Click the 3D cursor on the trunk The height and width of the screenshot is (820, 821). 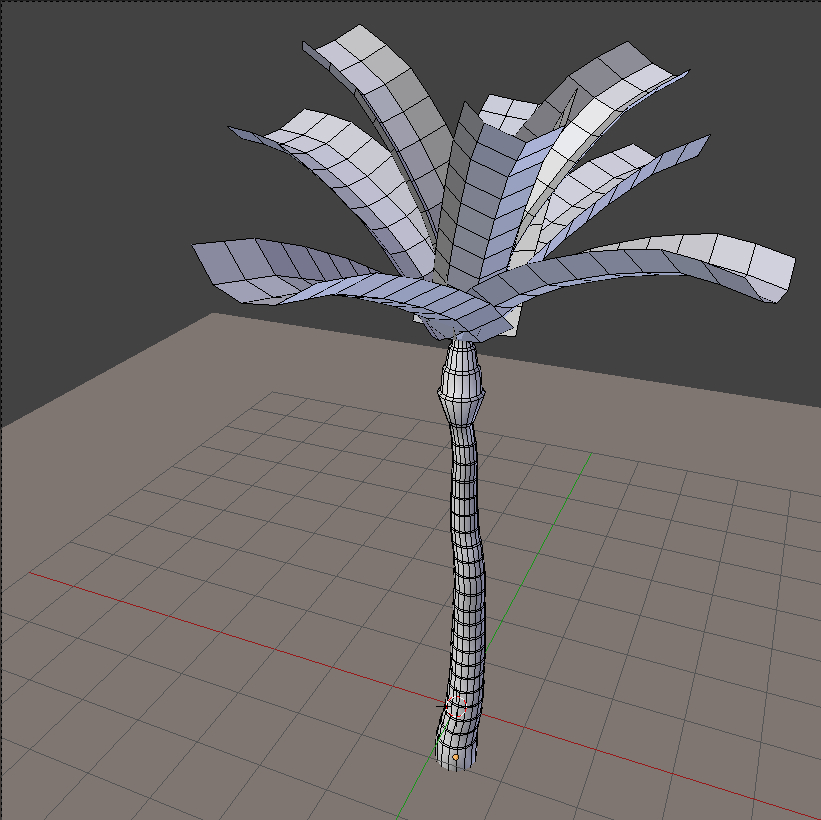[456, 705]
